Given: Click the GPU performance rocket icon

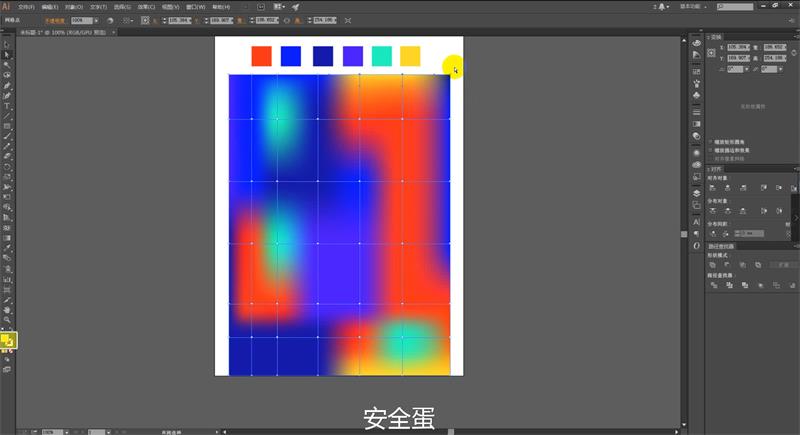Looking at the screenshot, I should (x=295, y=7).
